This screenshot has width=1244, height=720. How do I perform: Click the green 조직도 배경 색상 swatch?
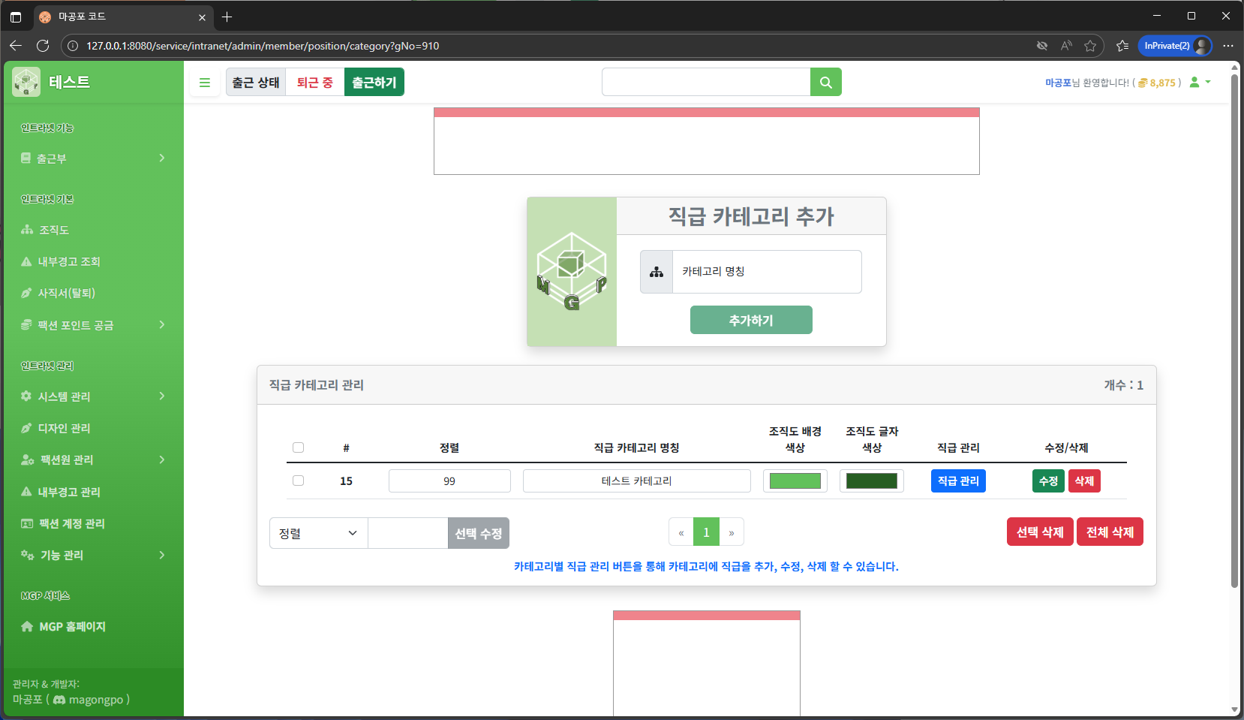pos(795,481)
